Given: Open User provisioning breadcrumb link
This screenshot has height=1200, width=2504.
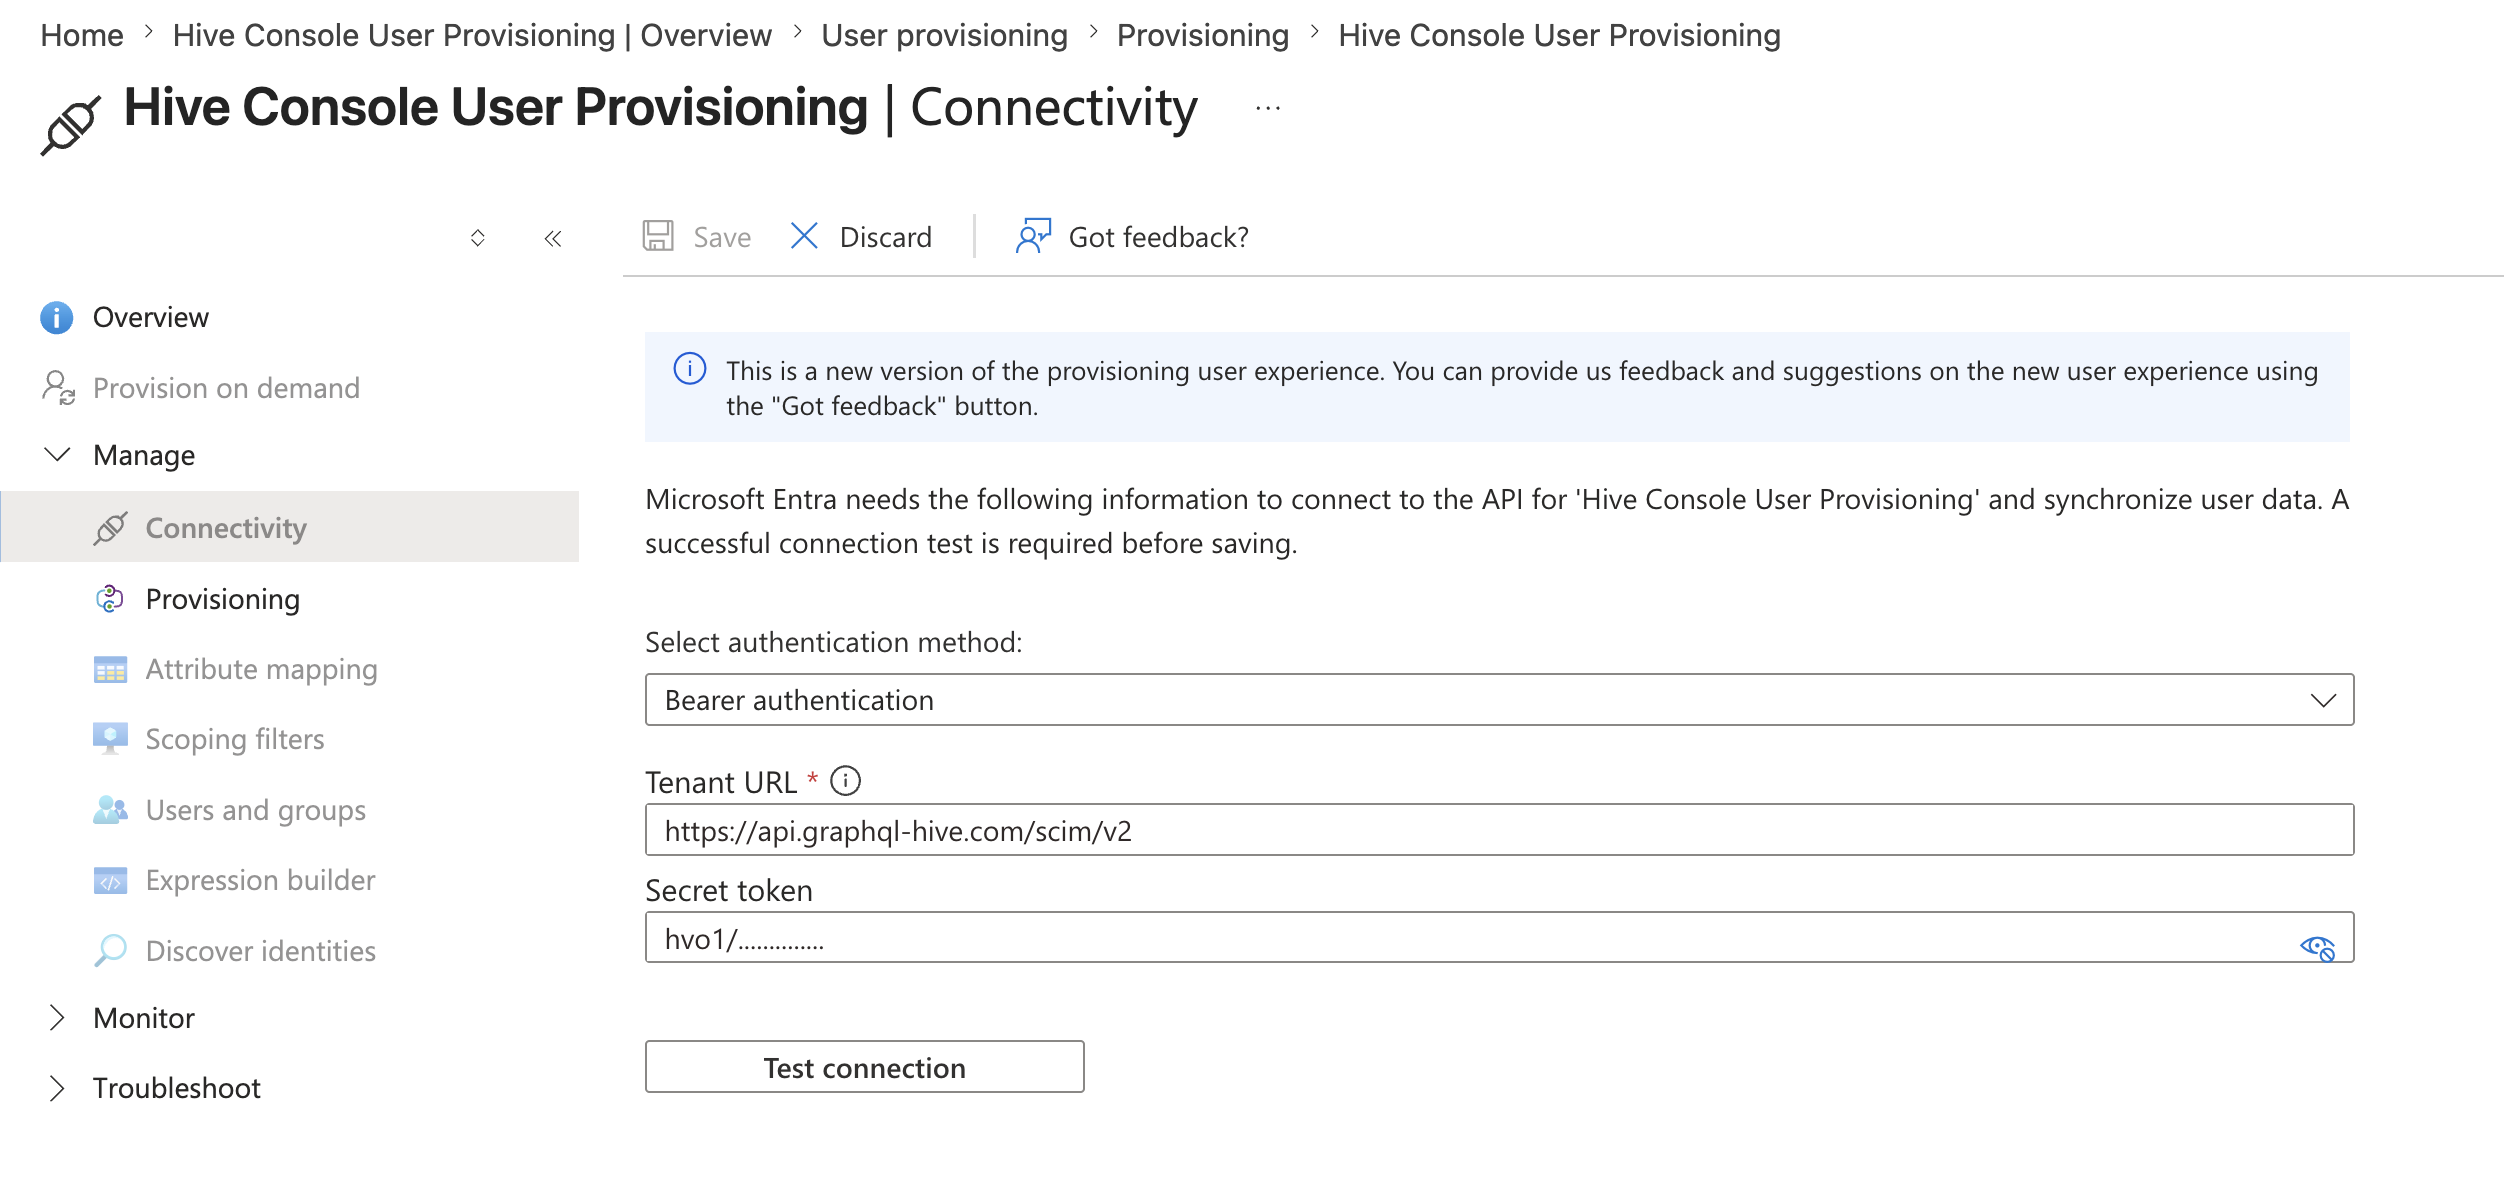Looking at the screenshot, I should [x=944, y=36].
